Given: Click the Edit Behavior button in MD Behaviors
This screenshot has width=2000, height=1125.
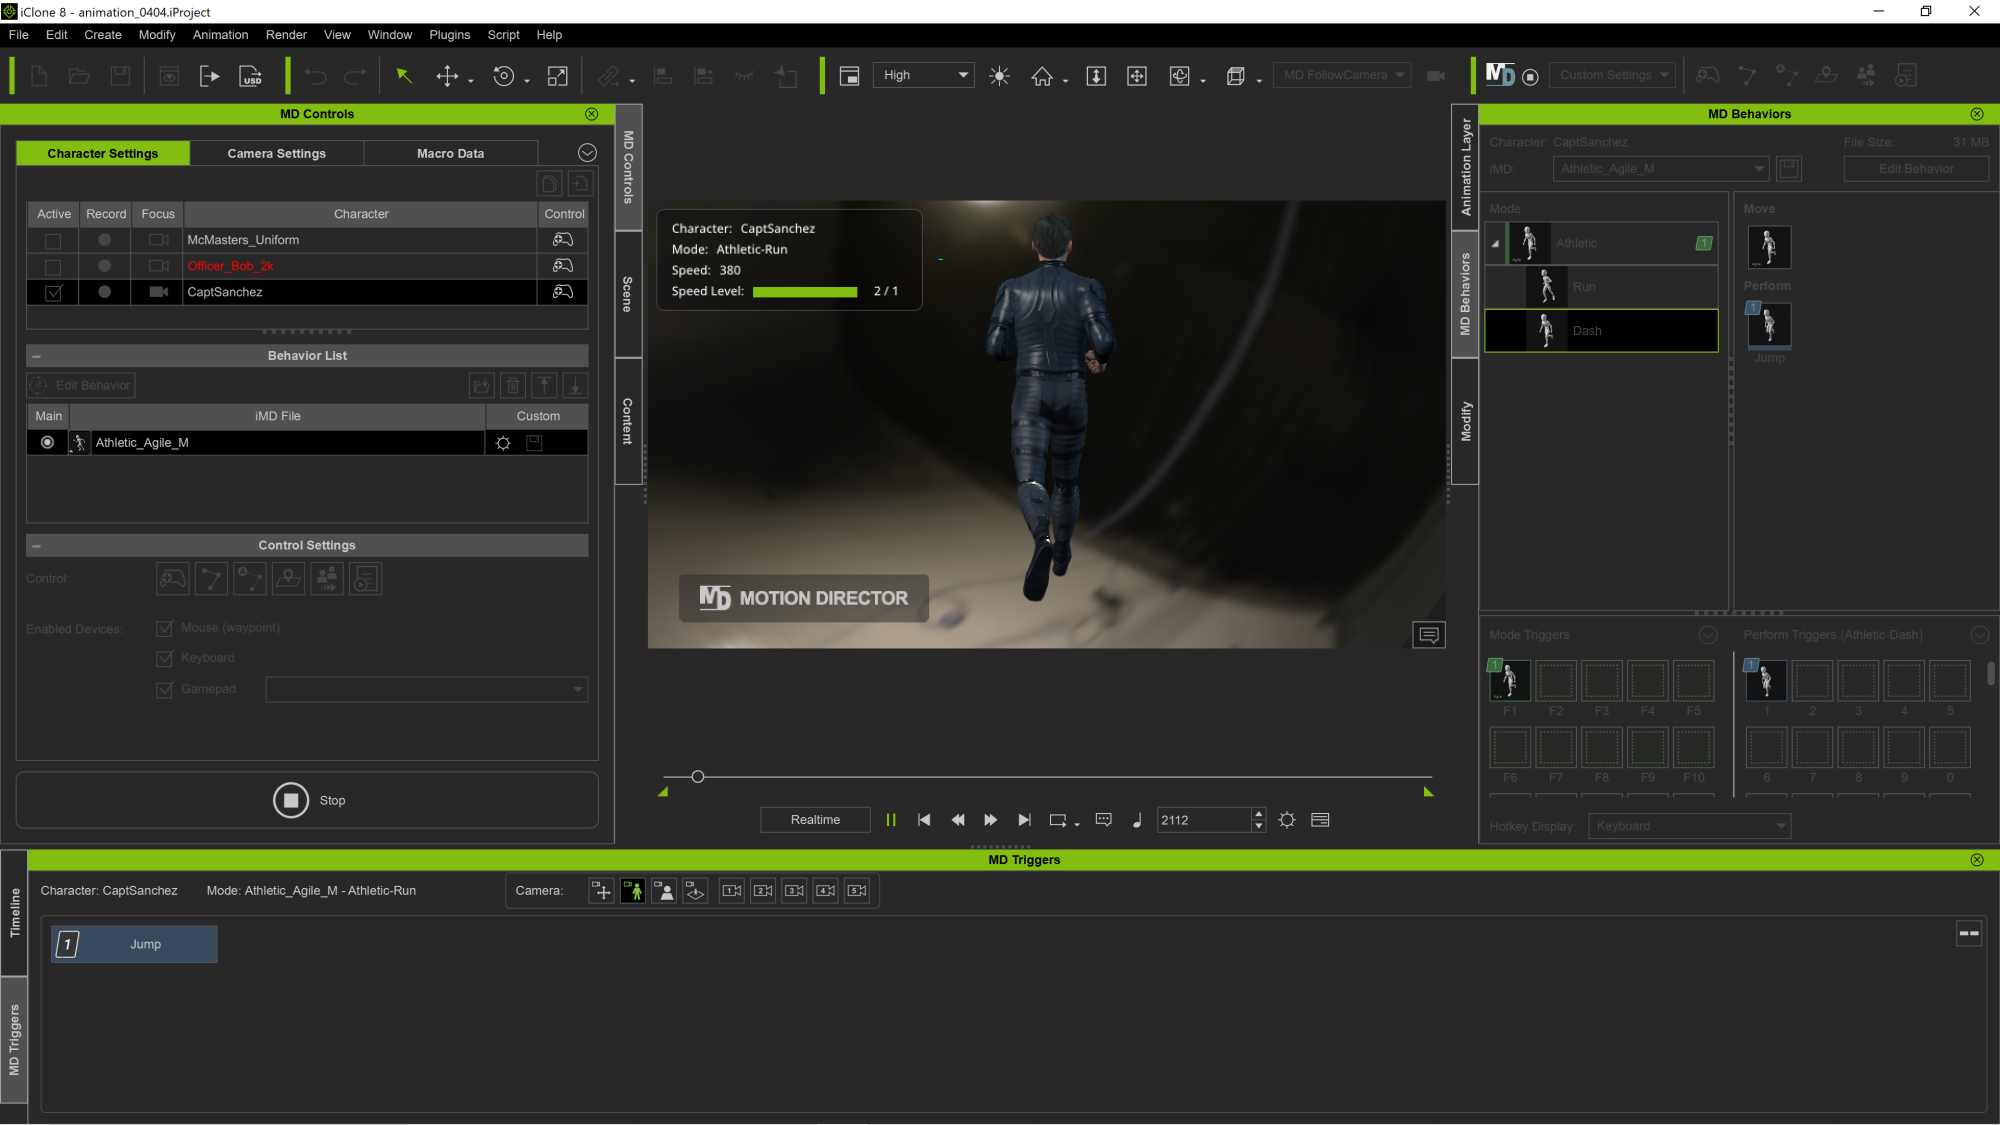Looking at the screenshot, I should click(x=1915, y=169).
